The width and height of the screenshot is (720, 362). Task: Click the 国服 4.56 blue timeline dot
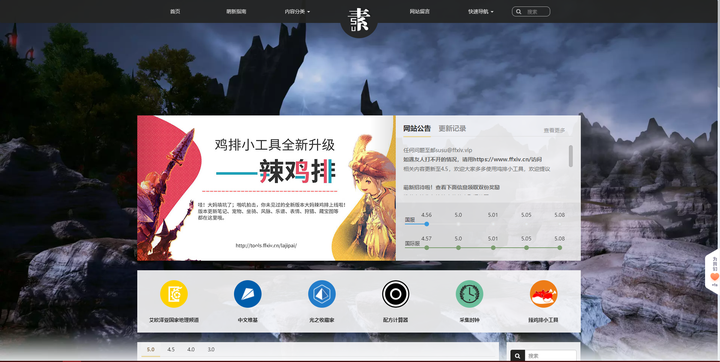pos(427,224)
